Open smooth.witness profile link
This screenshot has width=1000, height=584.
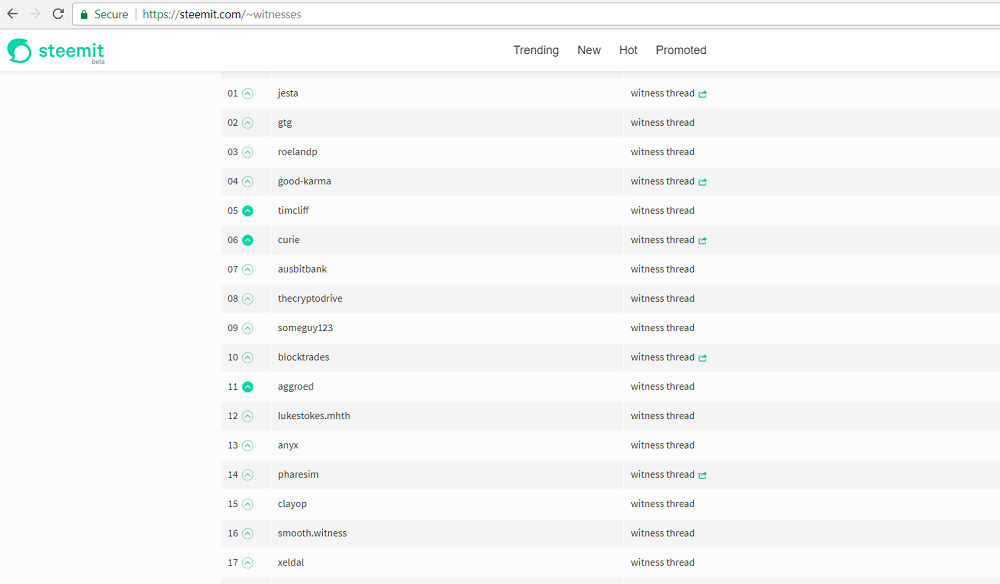coord(312,533)
